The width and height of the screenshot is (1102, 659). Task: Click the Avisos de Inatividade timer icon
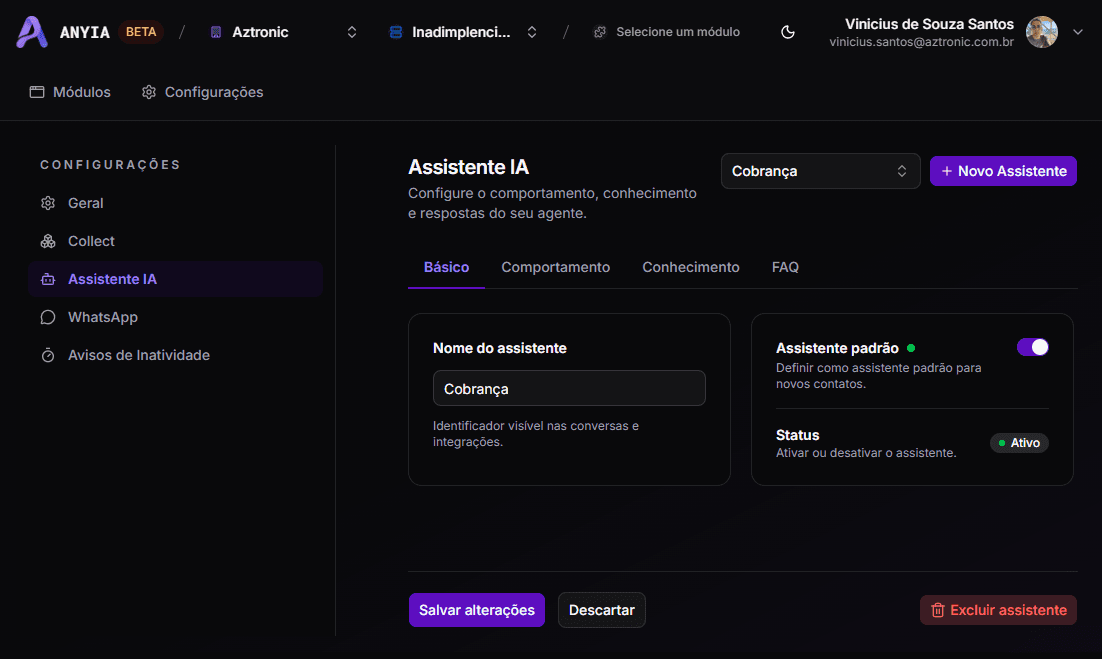[x=48, y=355]
